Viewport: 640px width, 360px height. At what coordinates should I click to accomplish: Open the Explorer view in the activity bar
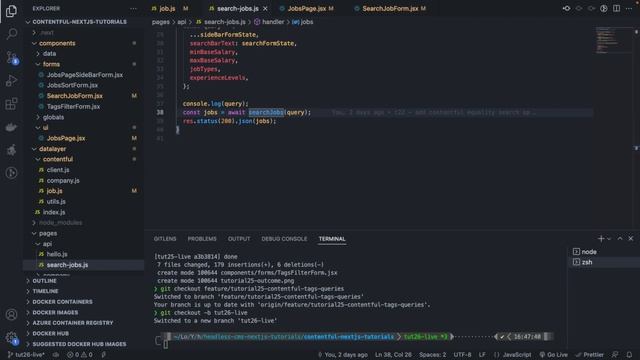pos(11,11)
